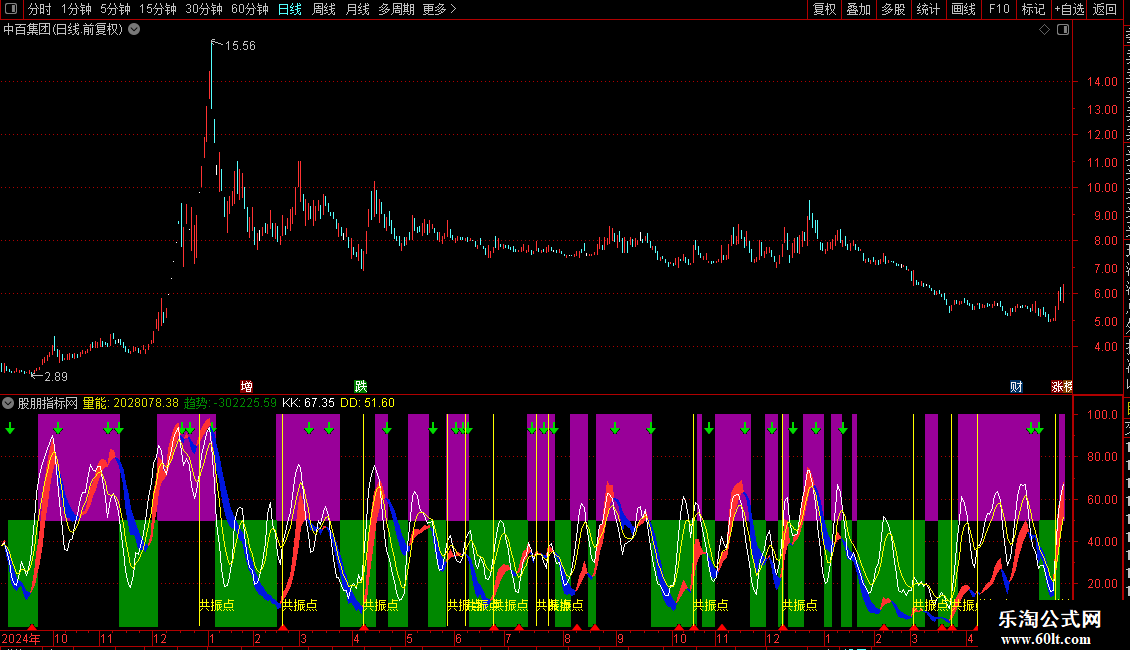
Task: Open the 统计 statistics tool
Action: pyautogui.click(x=928, y=9)
